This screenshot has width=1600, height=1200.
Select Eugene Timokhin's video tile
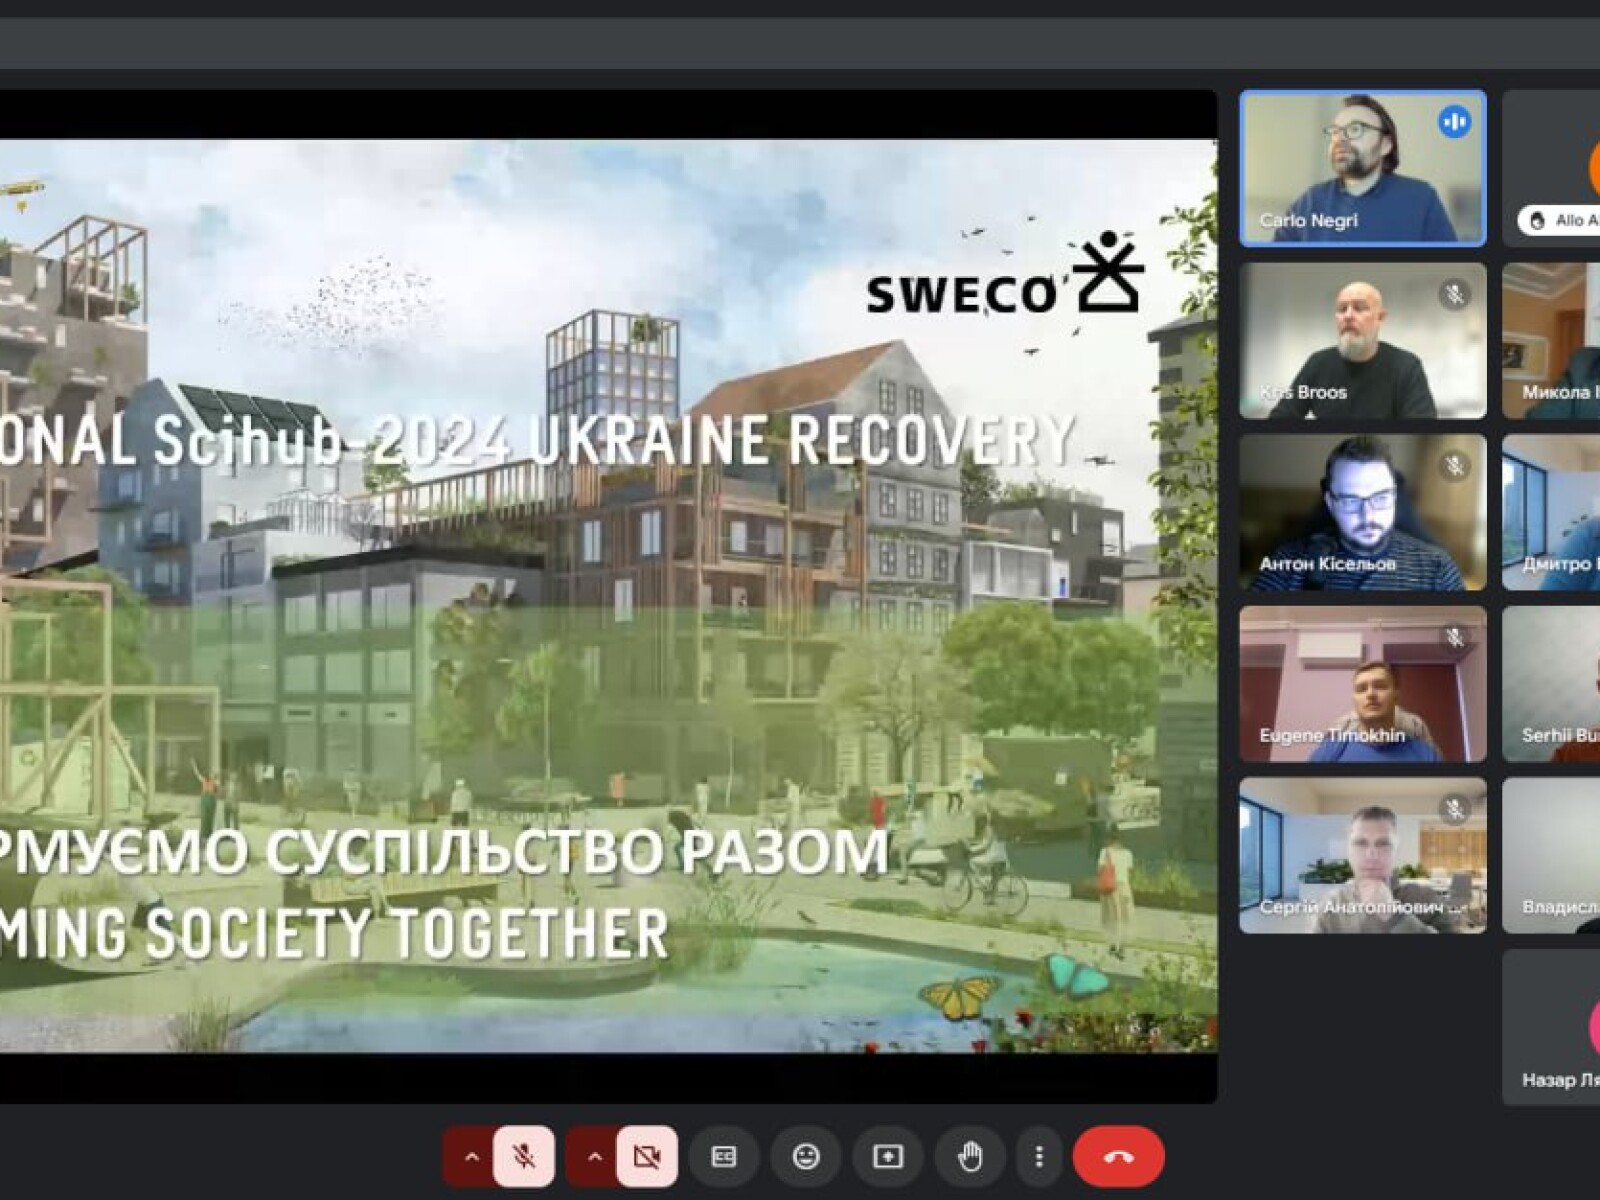[x=1363, y=684]
